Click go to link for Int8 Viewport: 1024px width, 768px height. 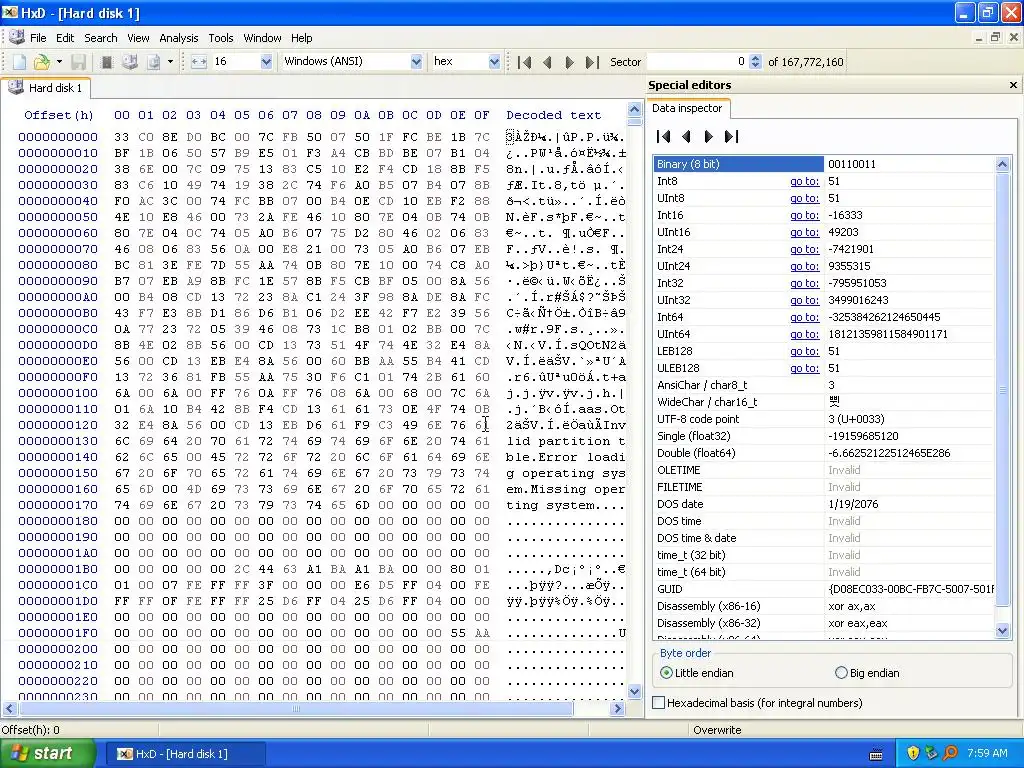point(805,181)
